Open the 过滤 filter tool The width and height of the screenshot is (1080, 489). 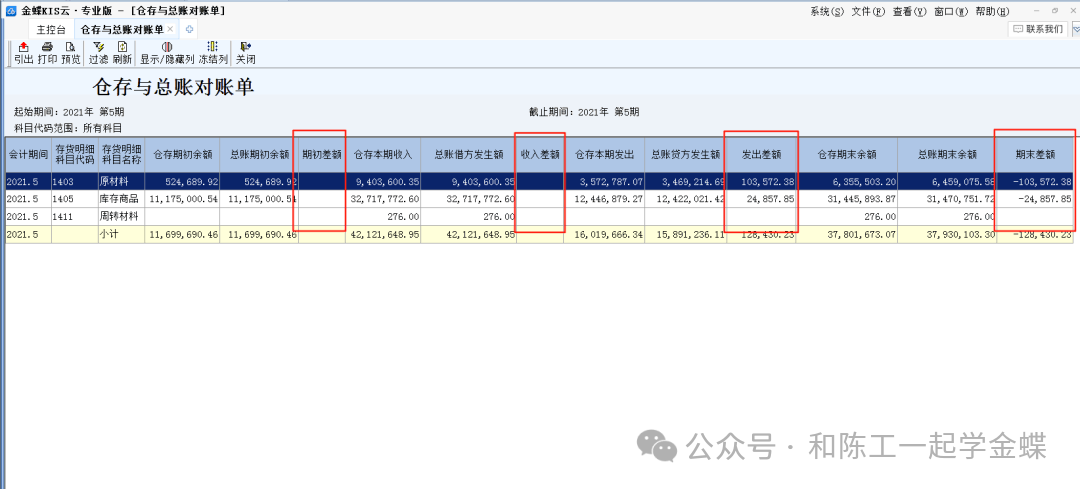tap(98, 52)
